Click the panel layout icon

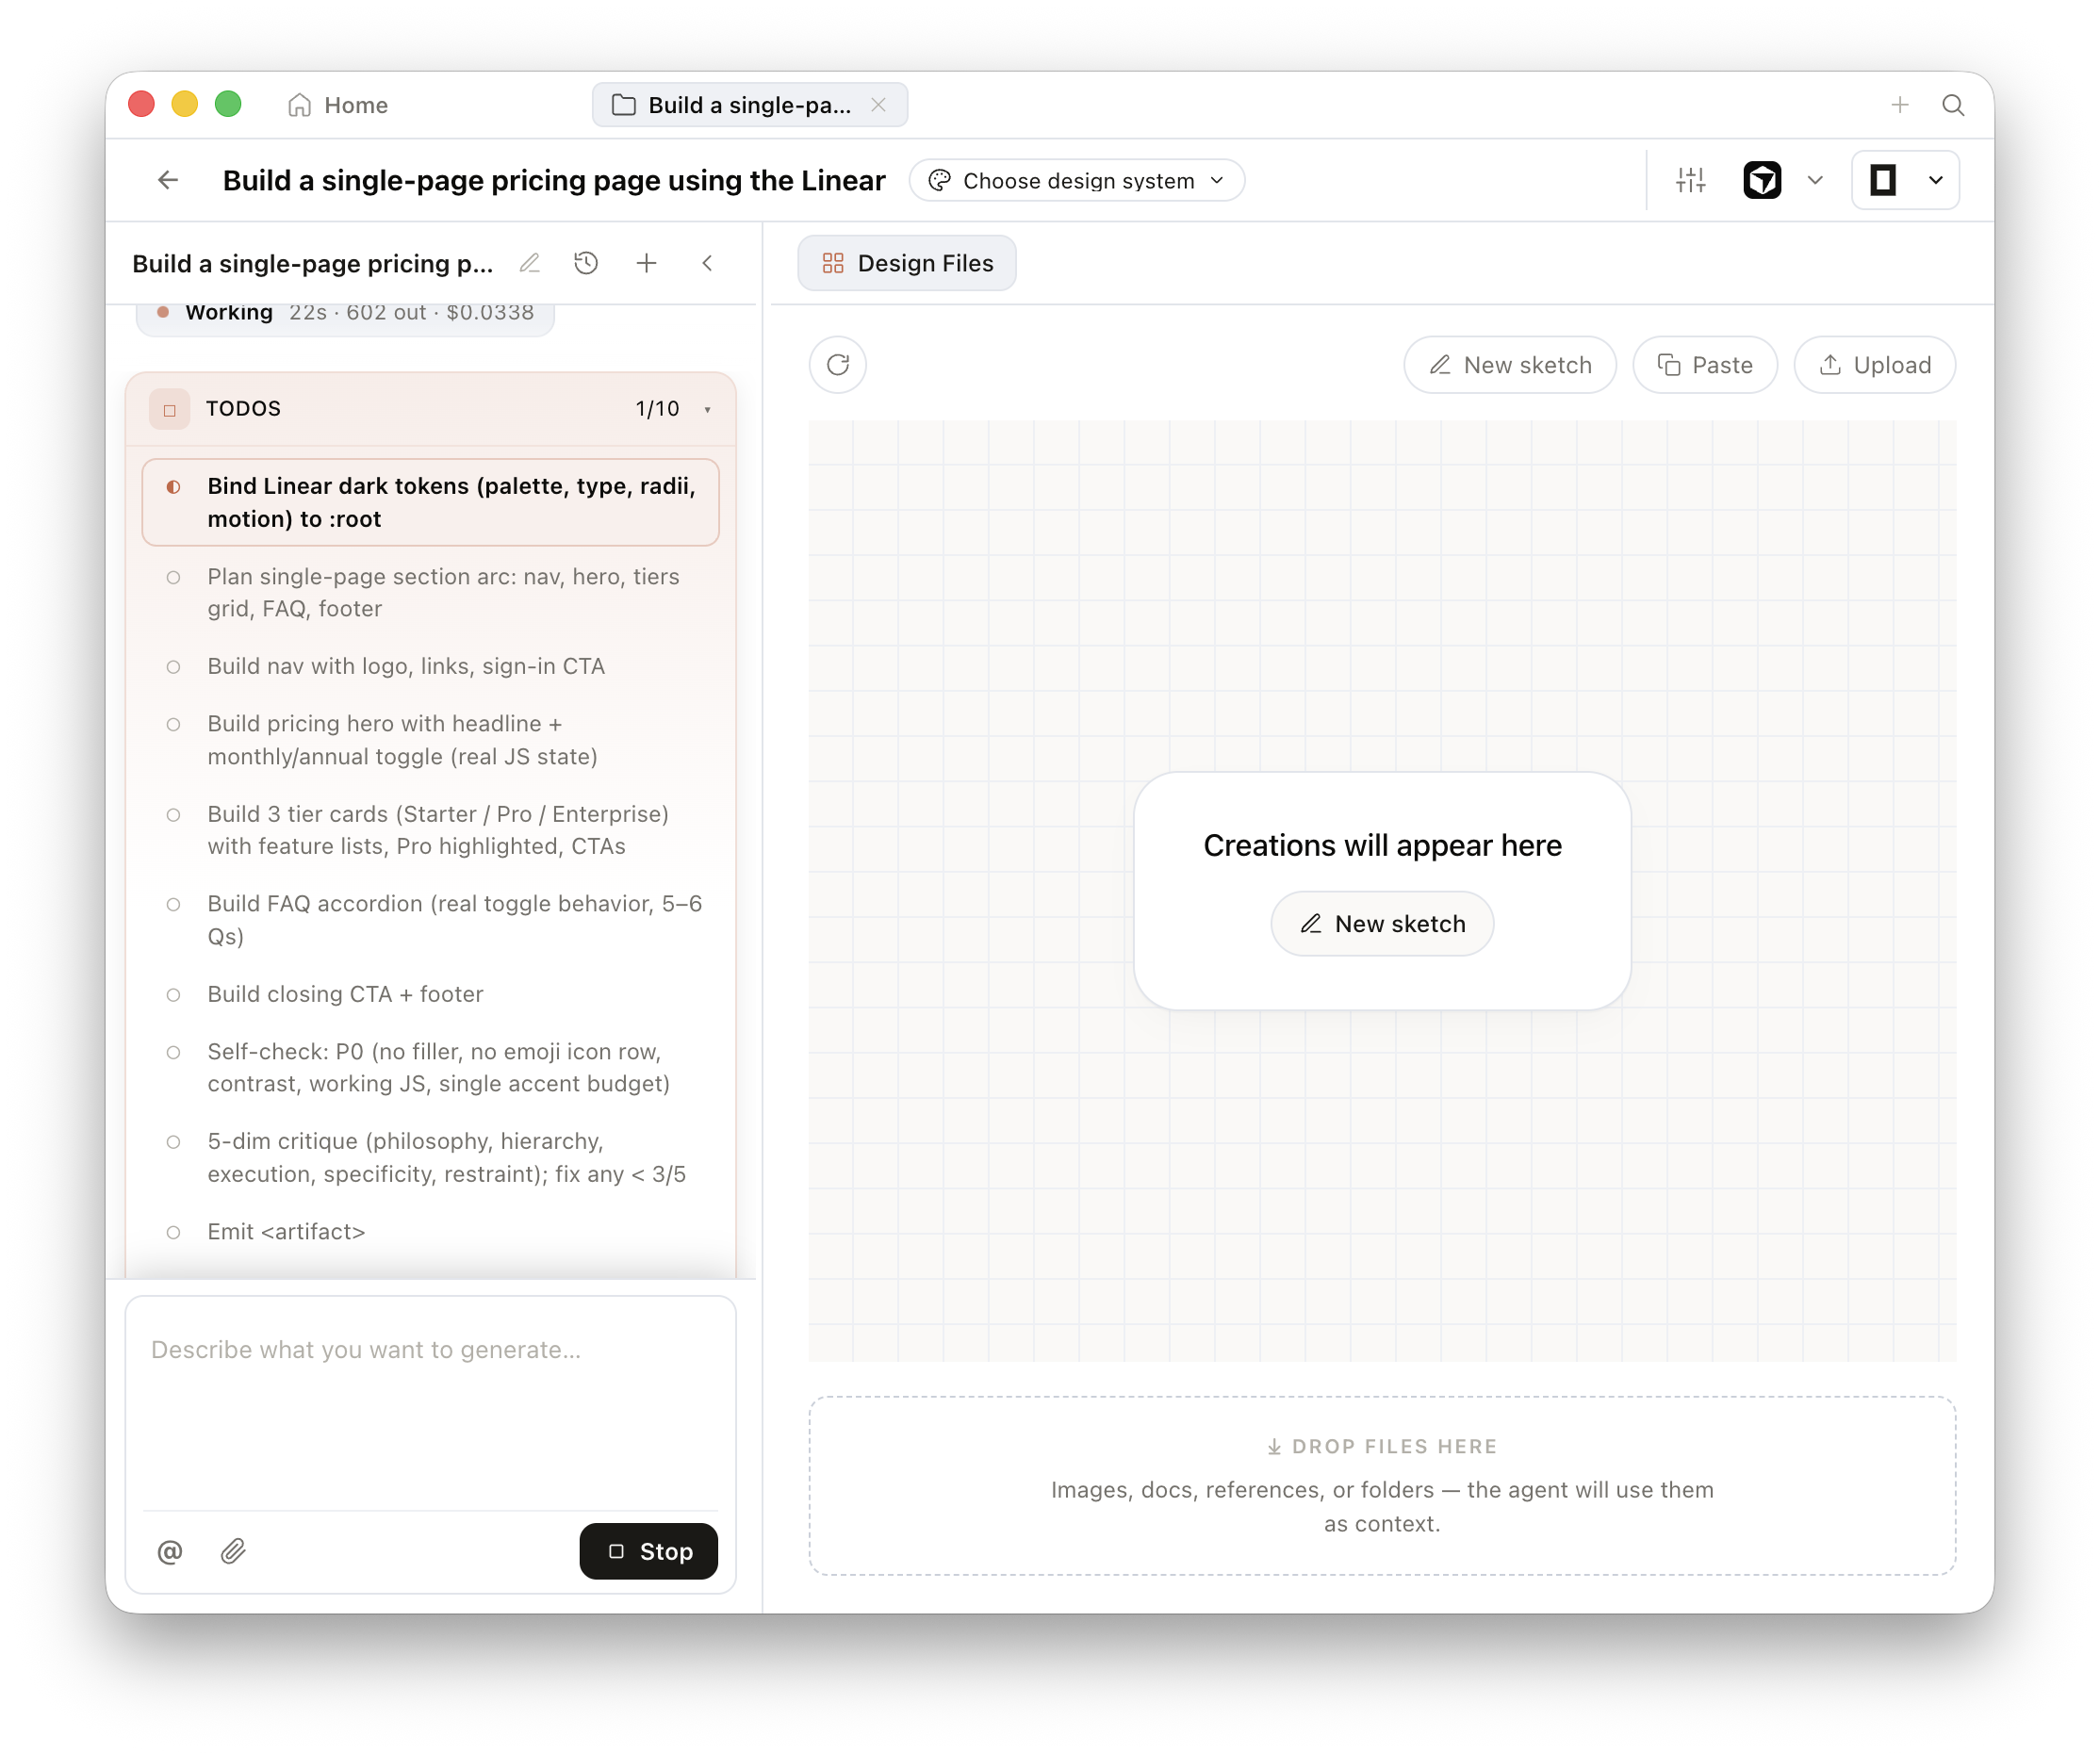[x=1882, y=180]
